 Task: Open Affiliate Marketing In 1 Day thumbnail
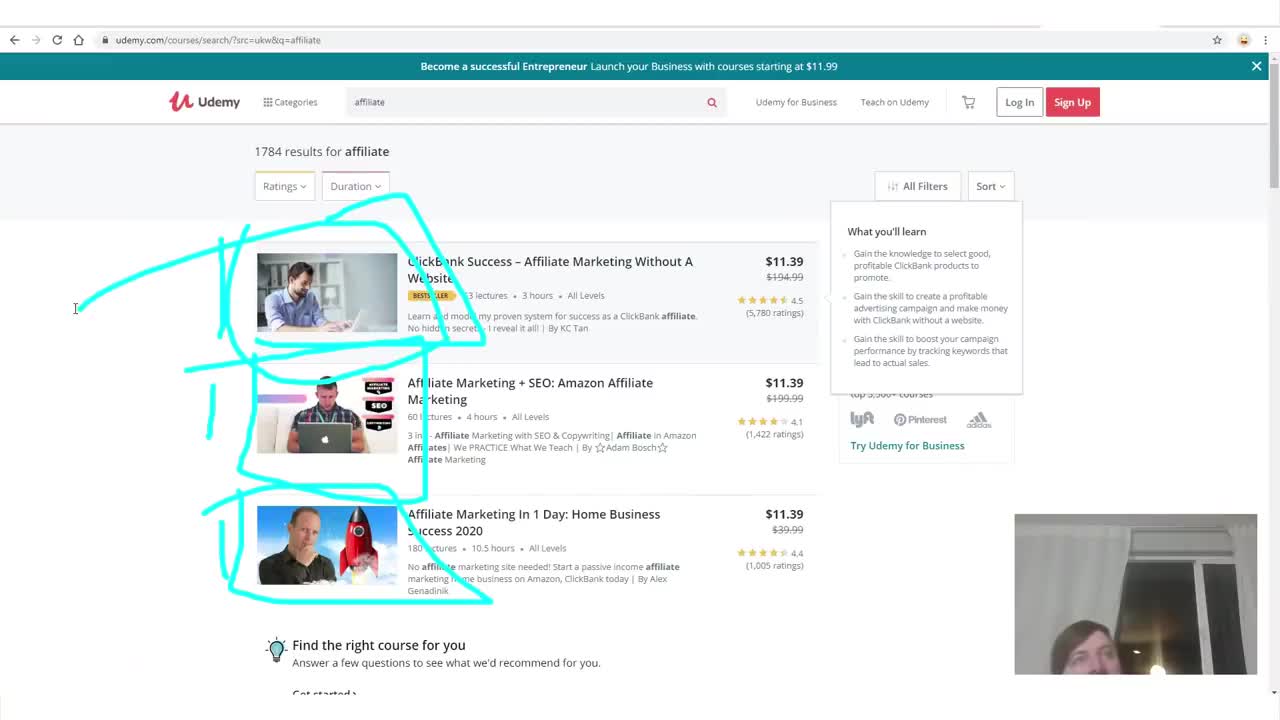tap(327, 545)
